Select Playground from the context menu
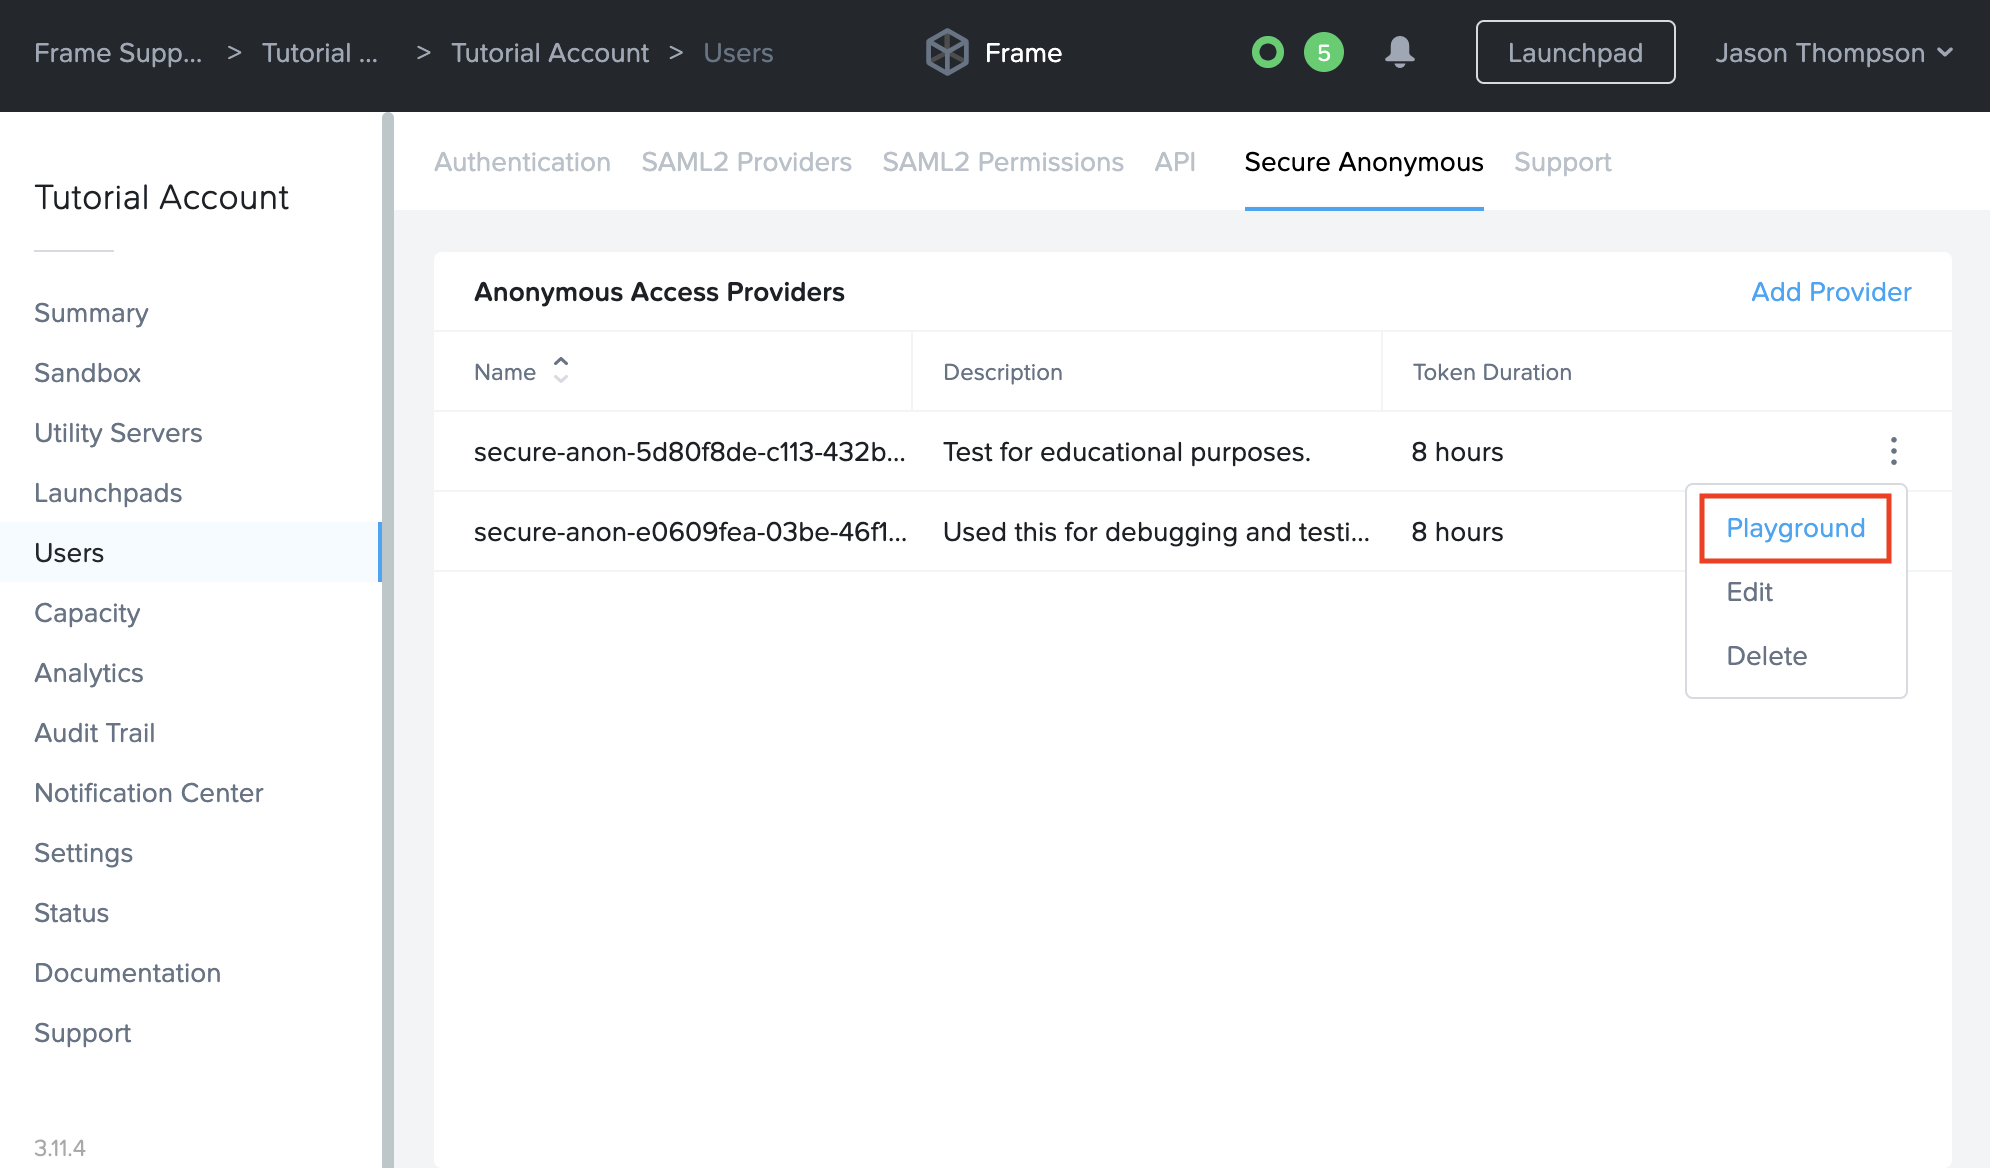Screen dimensions: 1990x1168 [x=1795, y=528]
